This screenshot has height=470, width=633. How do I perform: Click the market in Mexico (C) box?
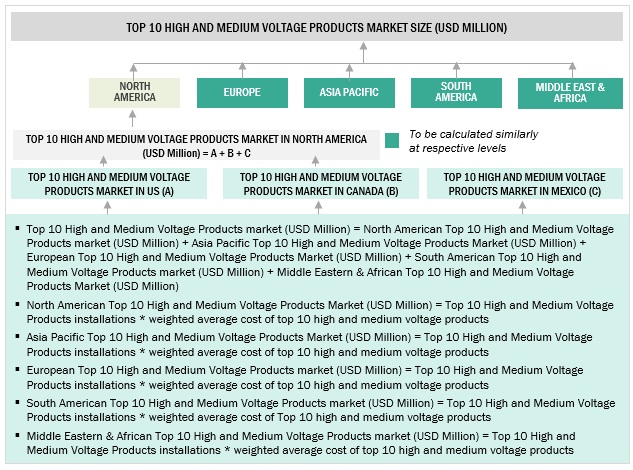(x=522, y=183)
